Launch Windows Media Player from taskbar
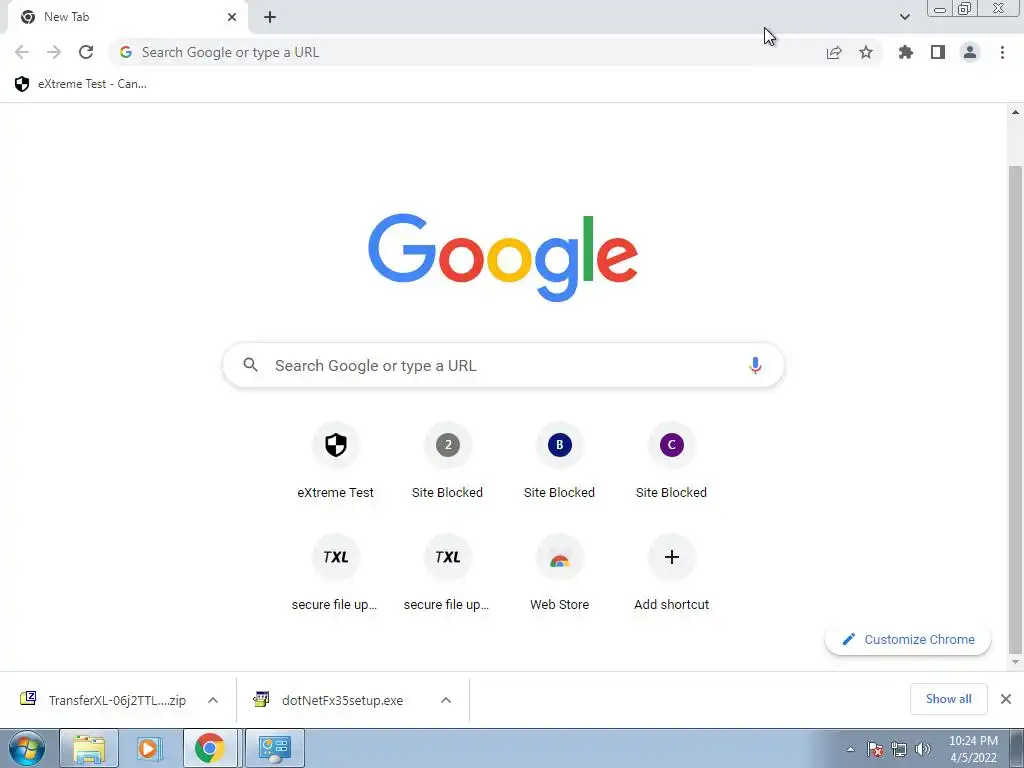The width and height of the screenshot is (1024, 768). click(150, 748)
